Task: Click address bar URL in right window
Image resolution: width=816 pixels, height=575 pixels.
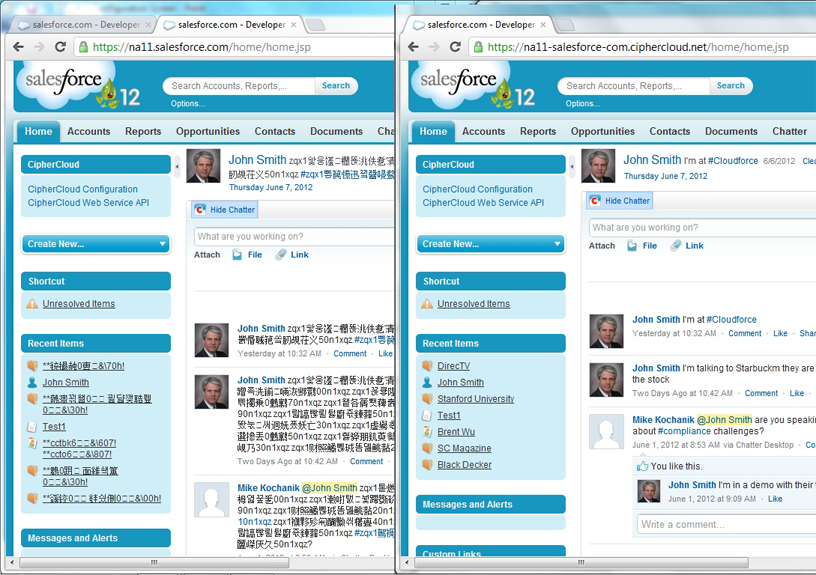Action: pyautogui.click(x=638, y=47)
